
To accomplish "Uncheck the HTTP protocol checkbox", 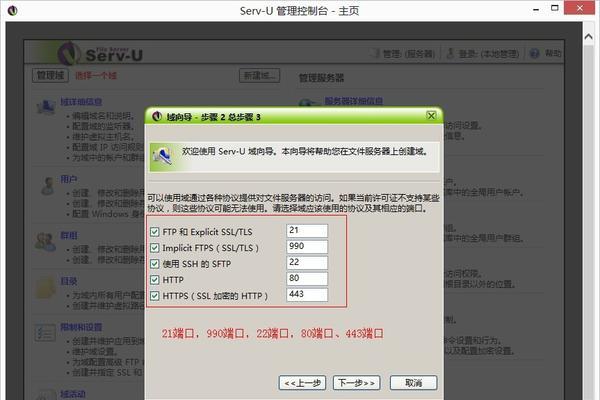I will pos(155,280).
